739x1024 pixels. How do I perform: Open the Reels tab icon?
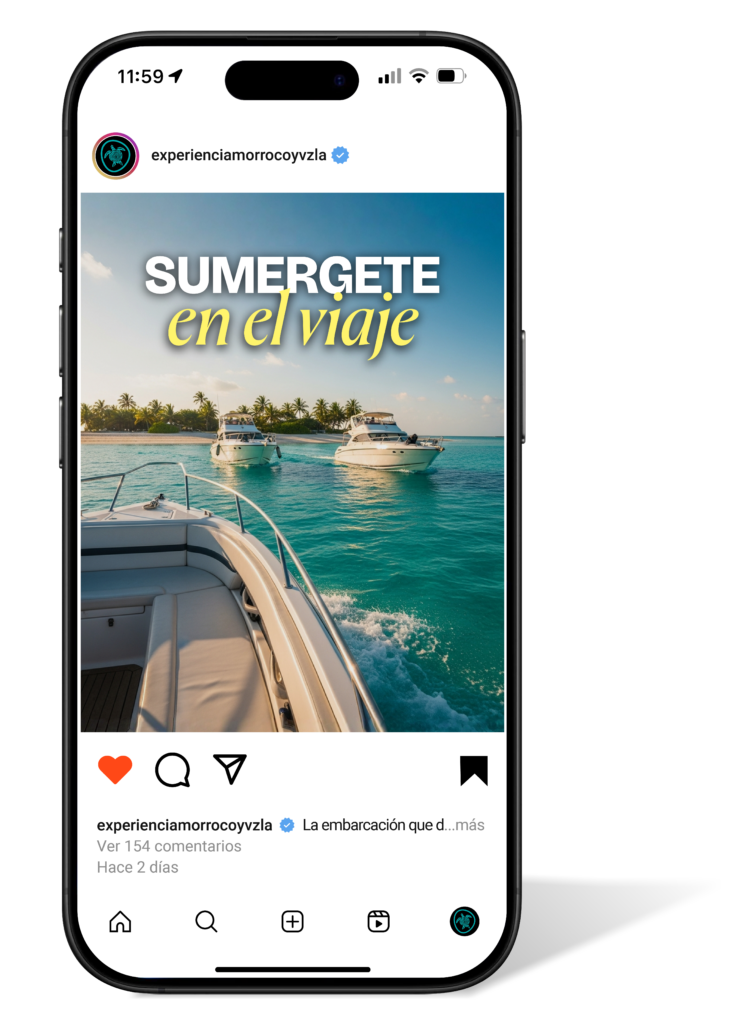[x=379, y=921]
